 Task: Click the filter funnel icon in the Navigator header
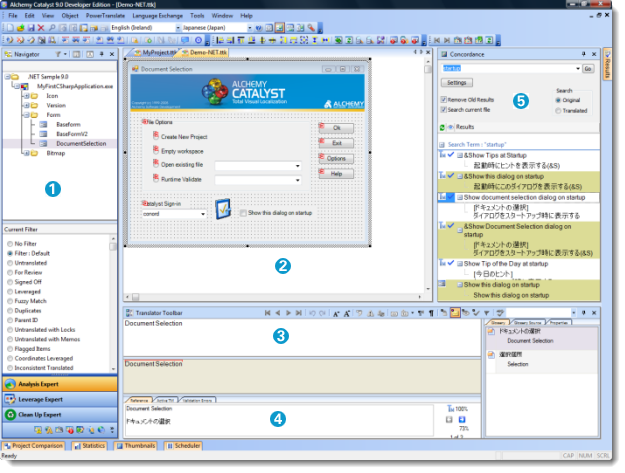(58, 54)
